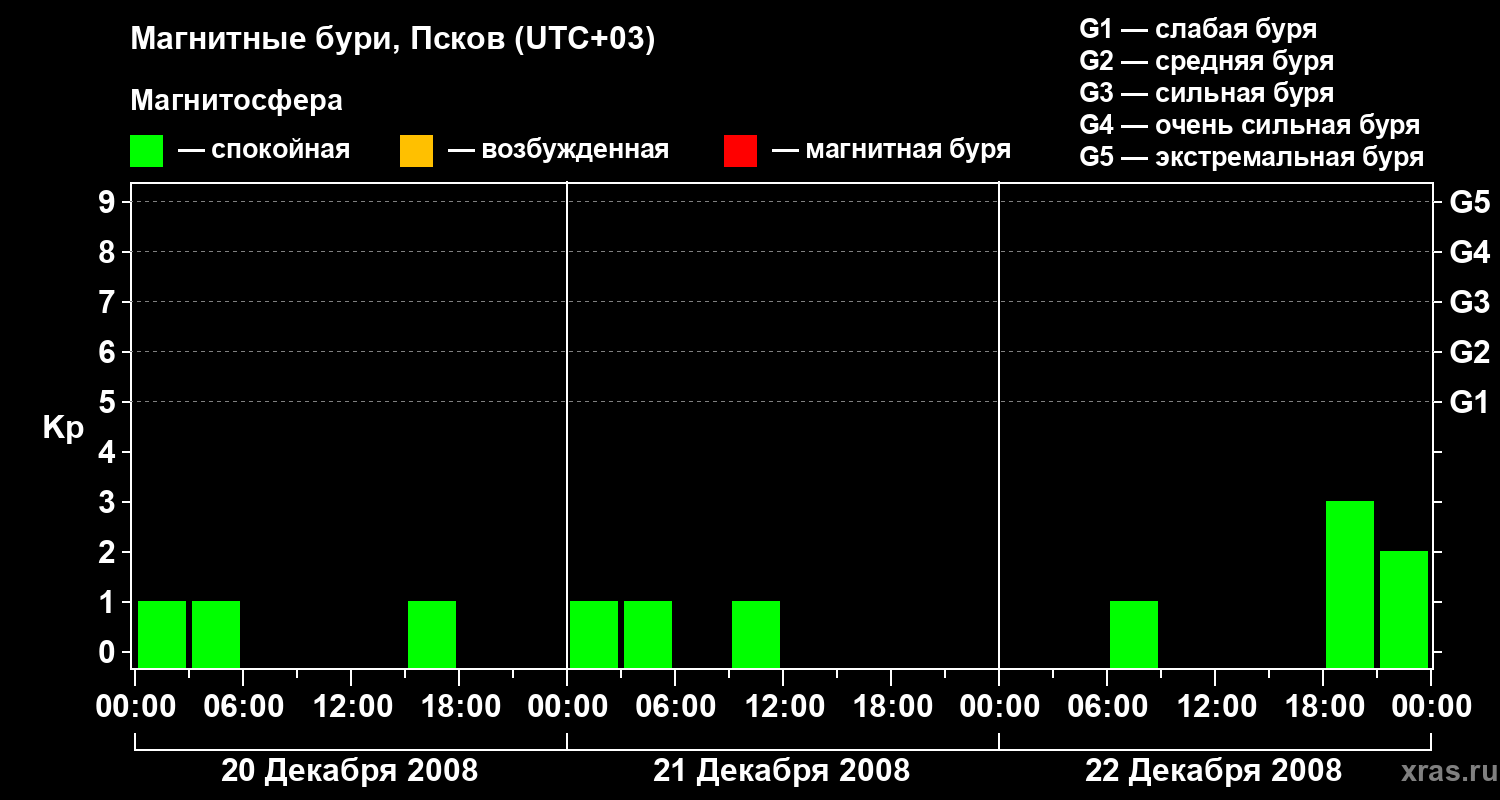Select the orange возбужденная legend swatch
Viewport: 1500px width, 800px height.
pos(416,151)
